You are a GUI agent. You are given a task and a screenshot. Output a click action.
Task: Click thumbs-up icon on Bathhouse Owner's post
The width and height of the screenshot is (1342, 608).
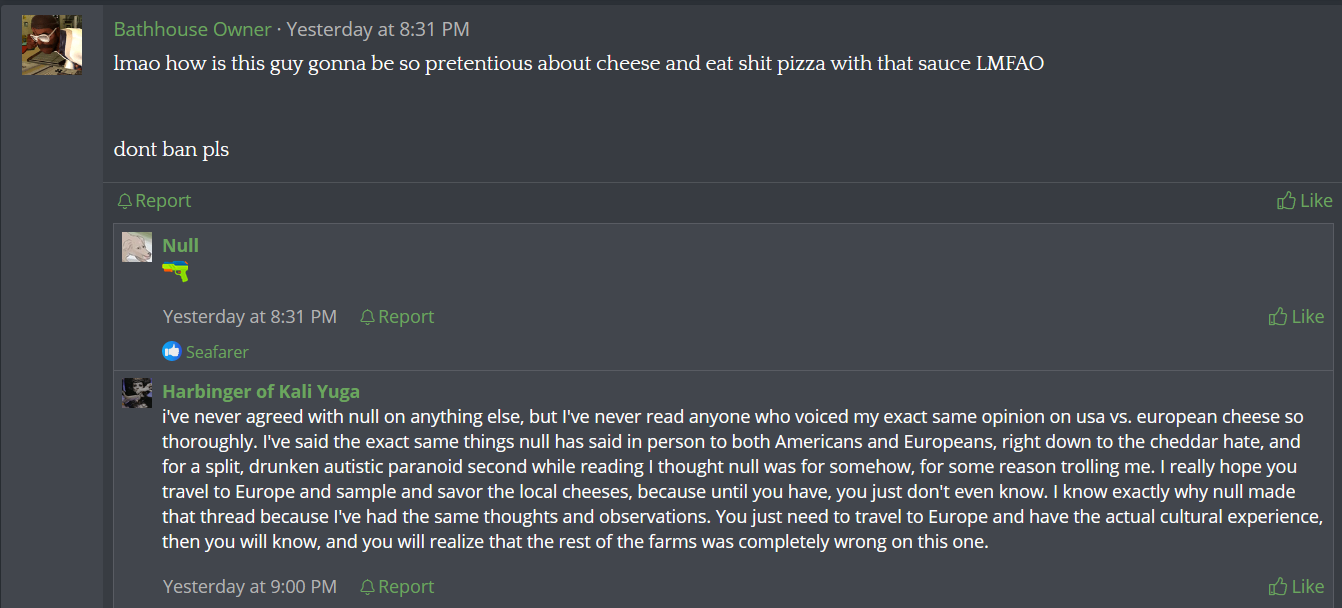pos(1286,201)
